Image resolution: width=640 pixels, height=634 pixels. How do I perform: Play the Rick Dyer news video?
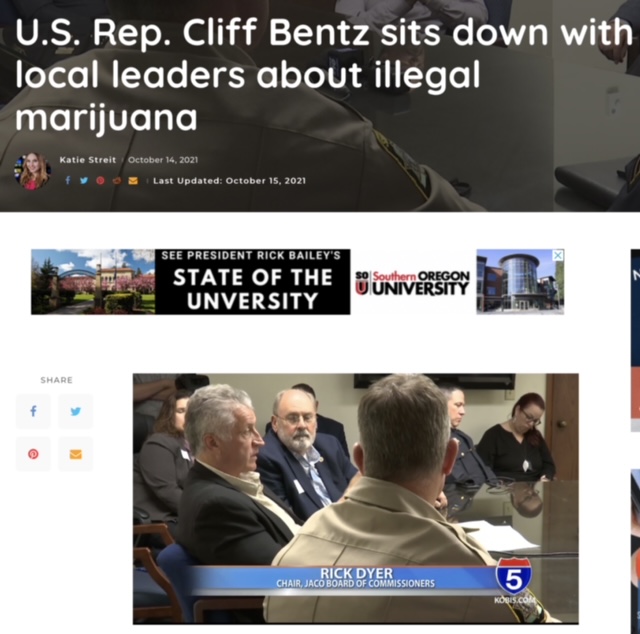[x=356, y=498]
